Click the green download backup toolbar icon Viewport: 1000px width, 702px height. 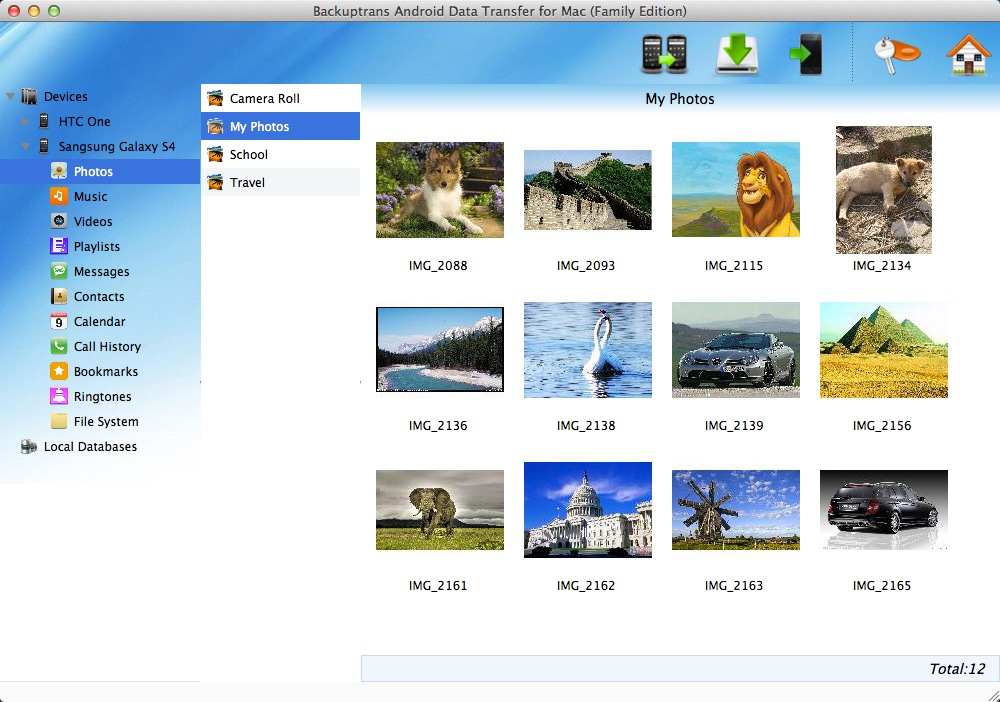pos(737,54)
